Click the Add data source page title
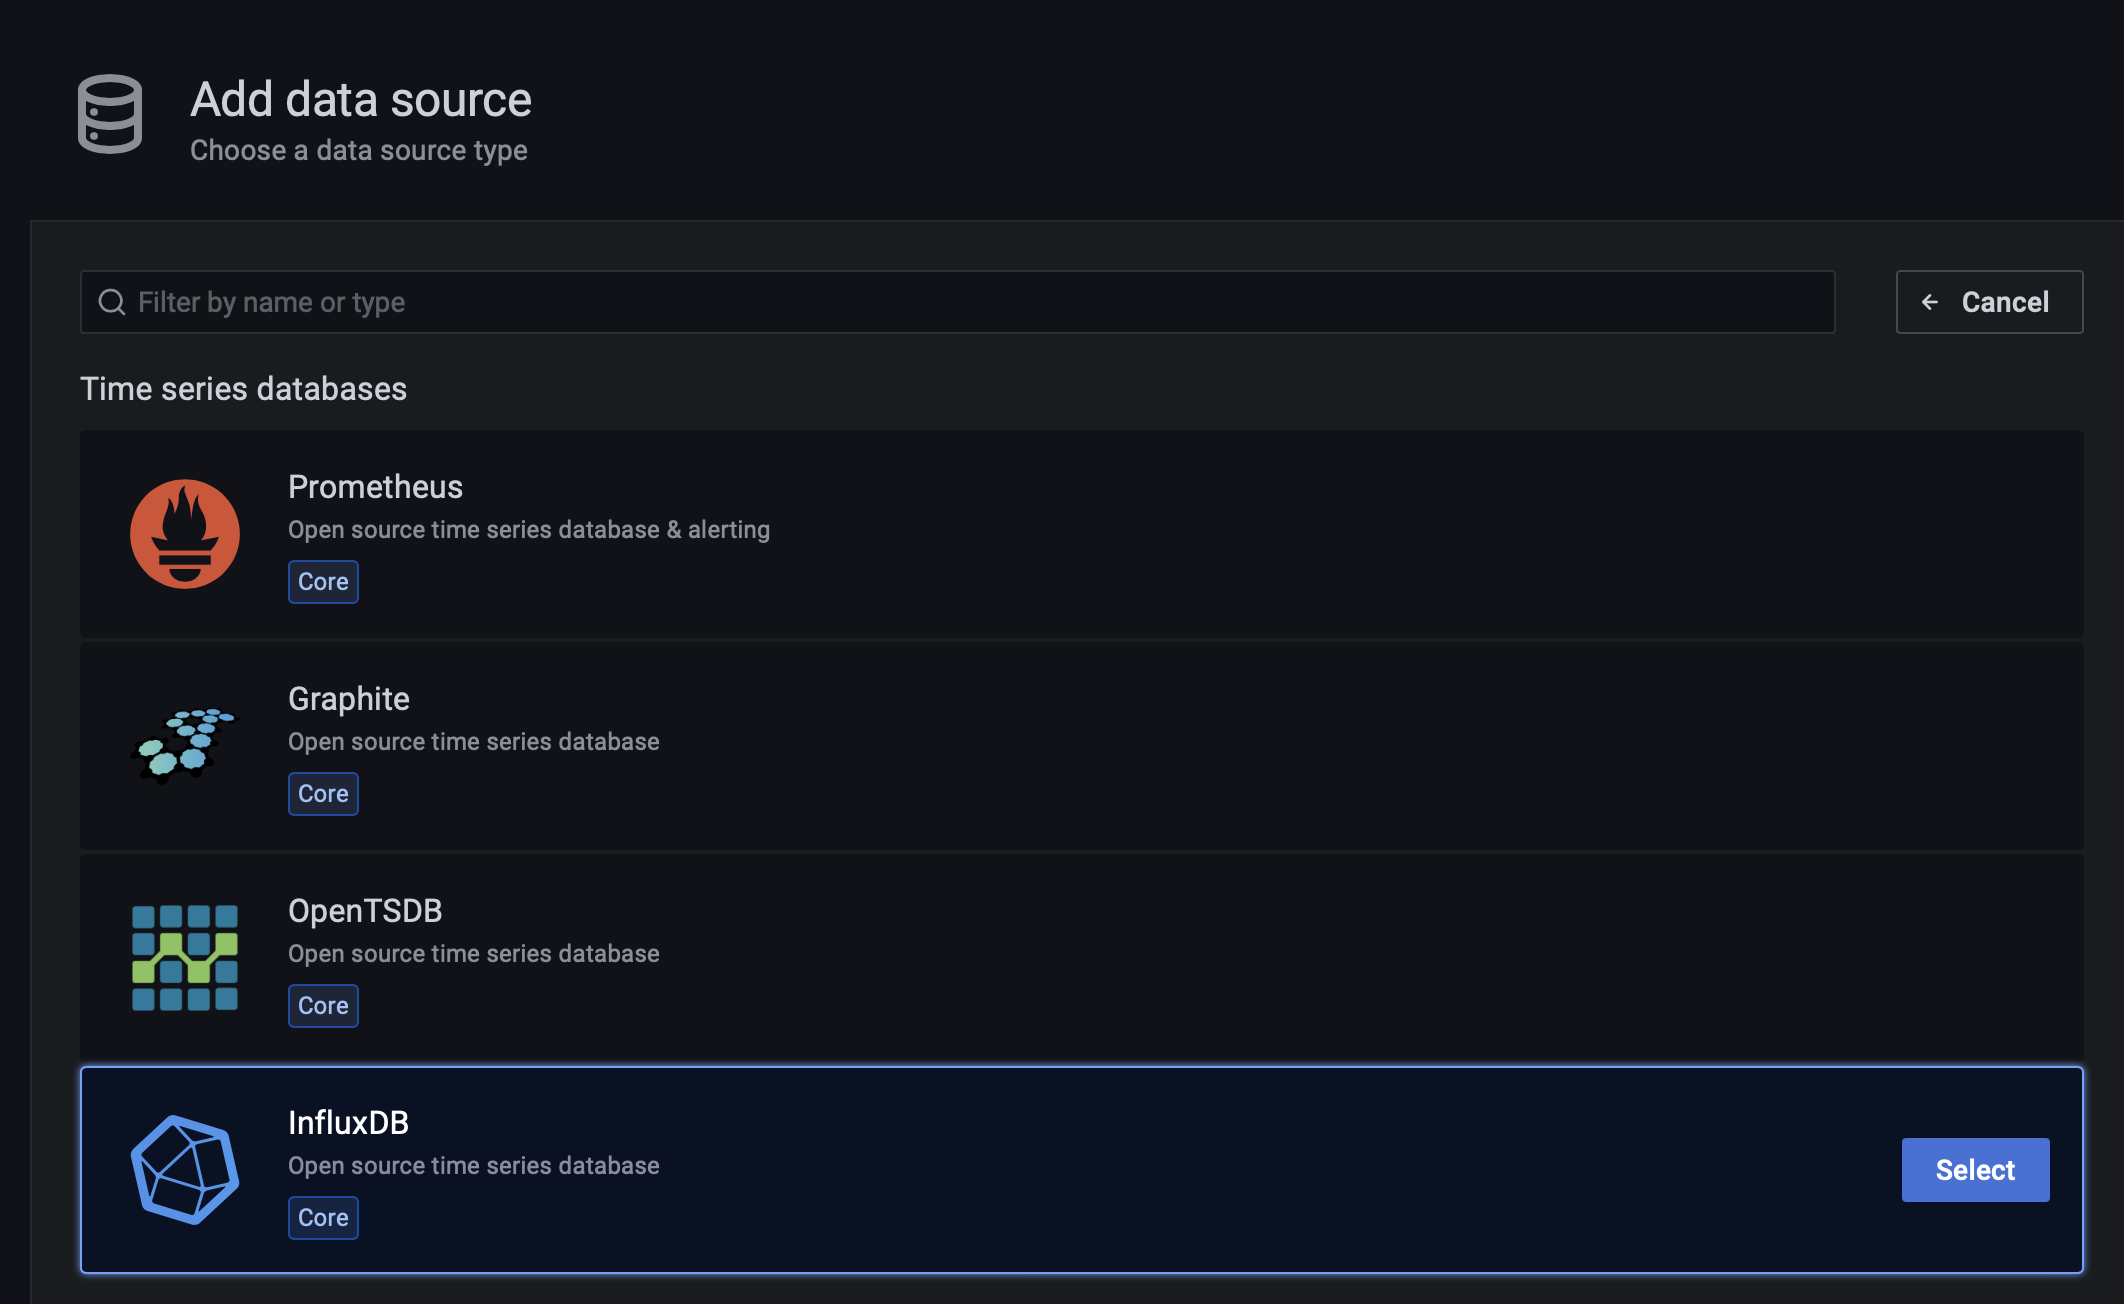Screen dimensions: 2124x1304 coord(361,100)
